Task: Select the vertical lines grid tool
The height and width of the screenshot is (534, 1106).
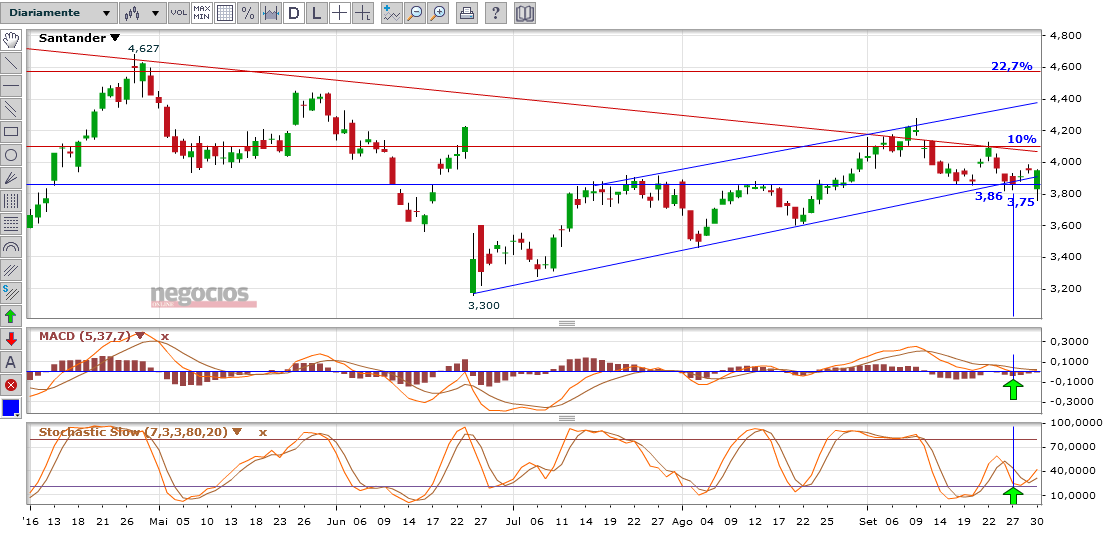Action: [11, 200]
